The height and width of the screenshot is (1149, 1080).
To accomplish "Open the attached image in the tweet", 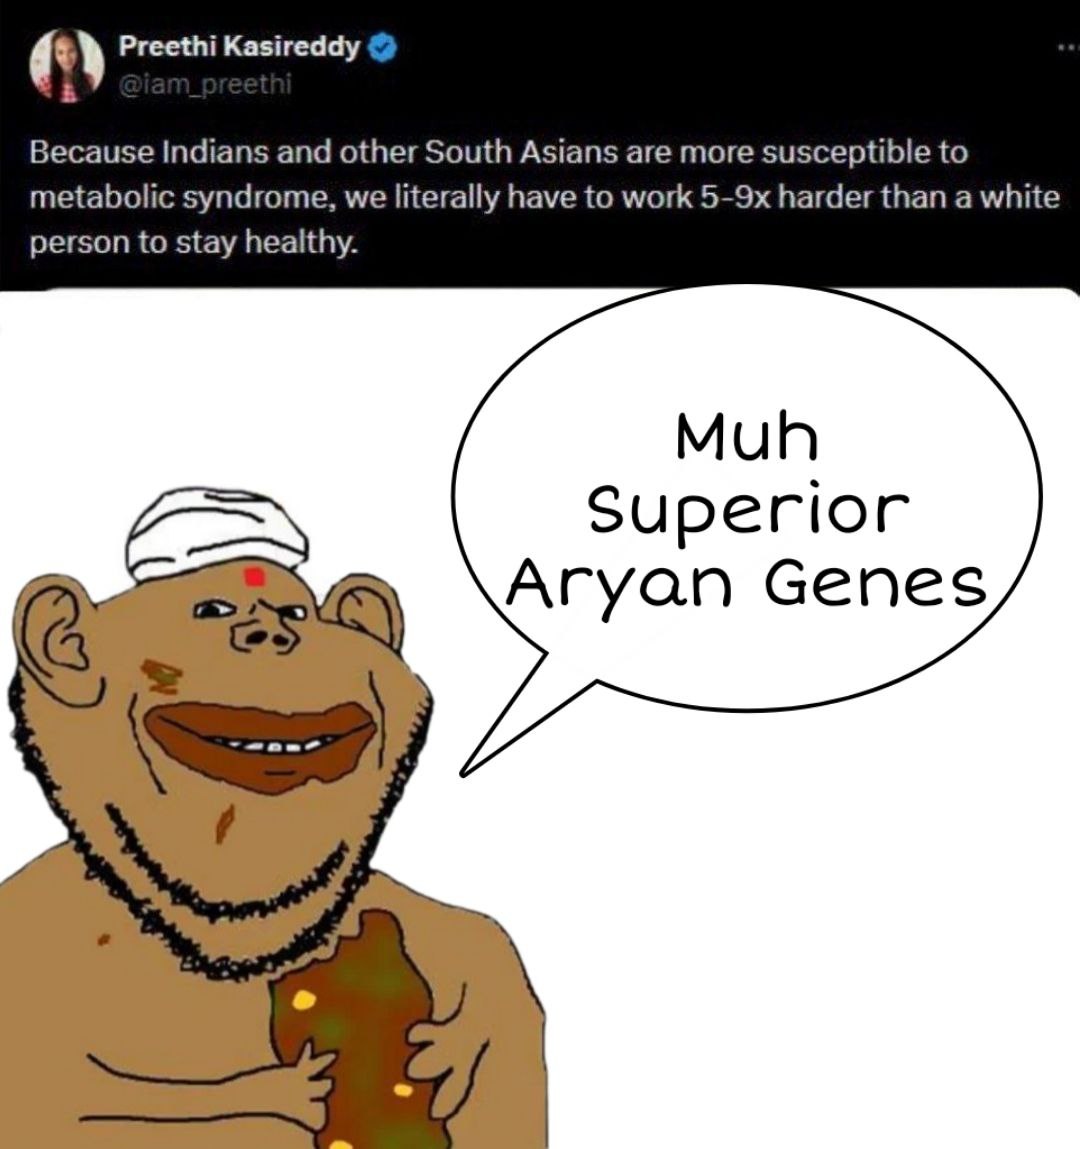I will pos(540,718).
